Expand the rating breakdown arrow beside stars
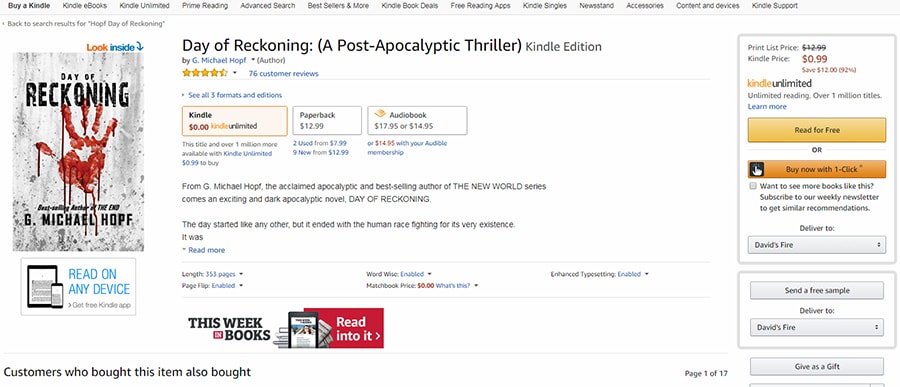The image size is (900, 387). tap(234, 73)
